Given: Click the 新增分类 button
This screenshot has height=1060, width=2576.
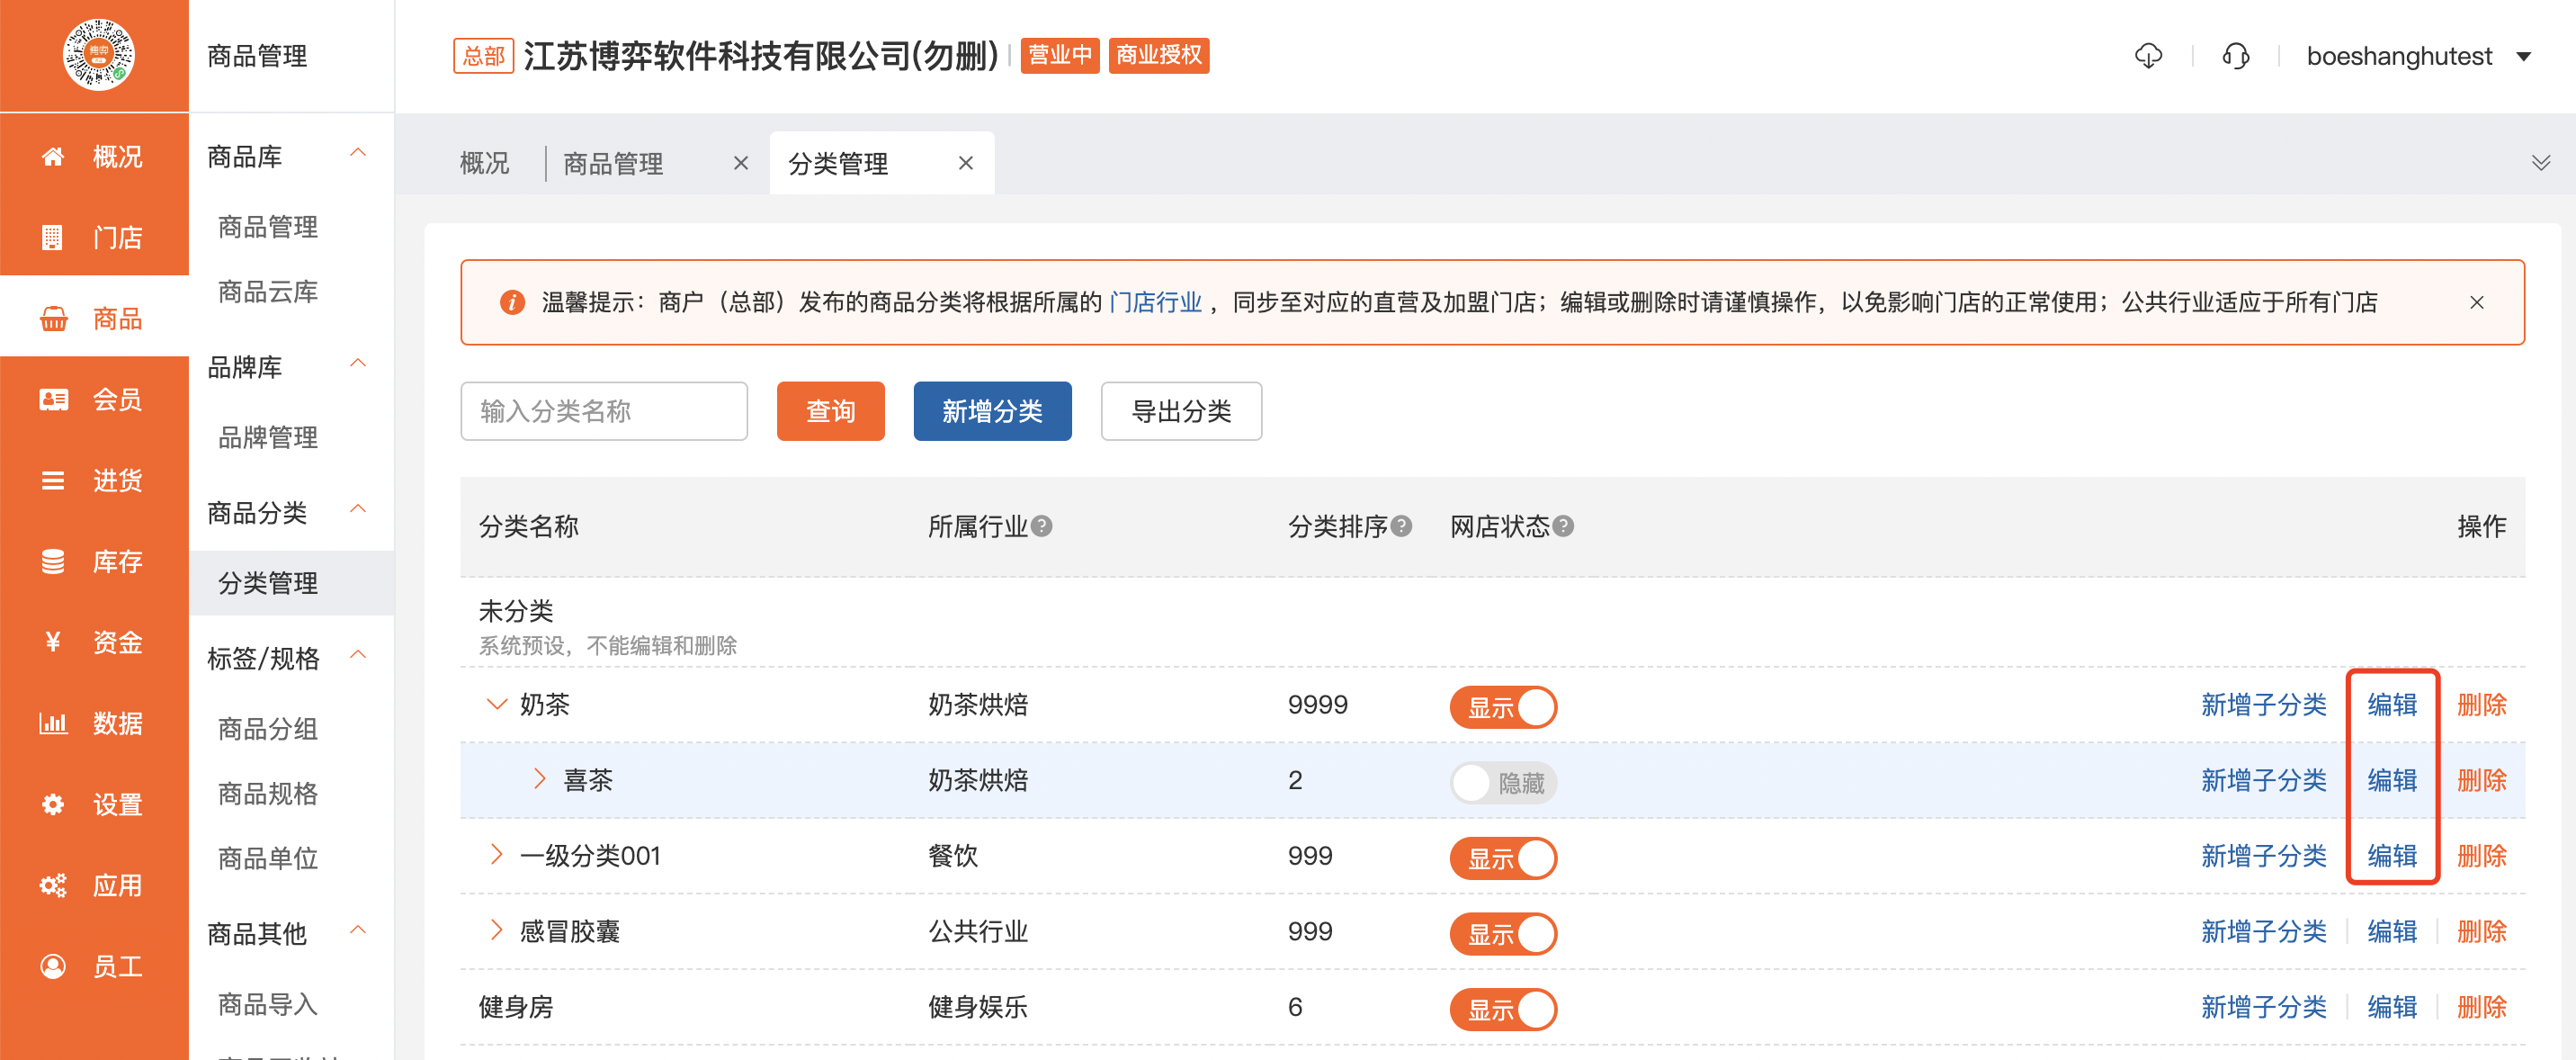Looking at the screenshot, I should (x=992, y=410).
